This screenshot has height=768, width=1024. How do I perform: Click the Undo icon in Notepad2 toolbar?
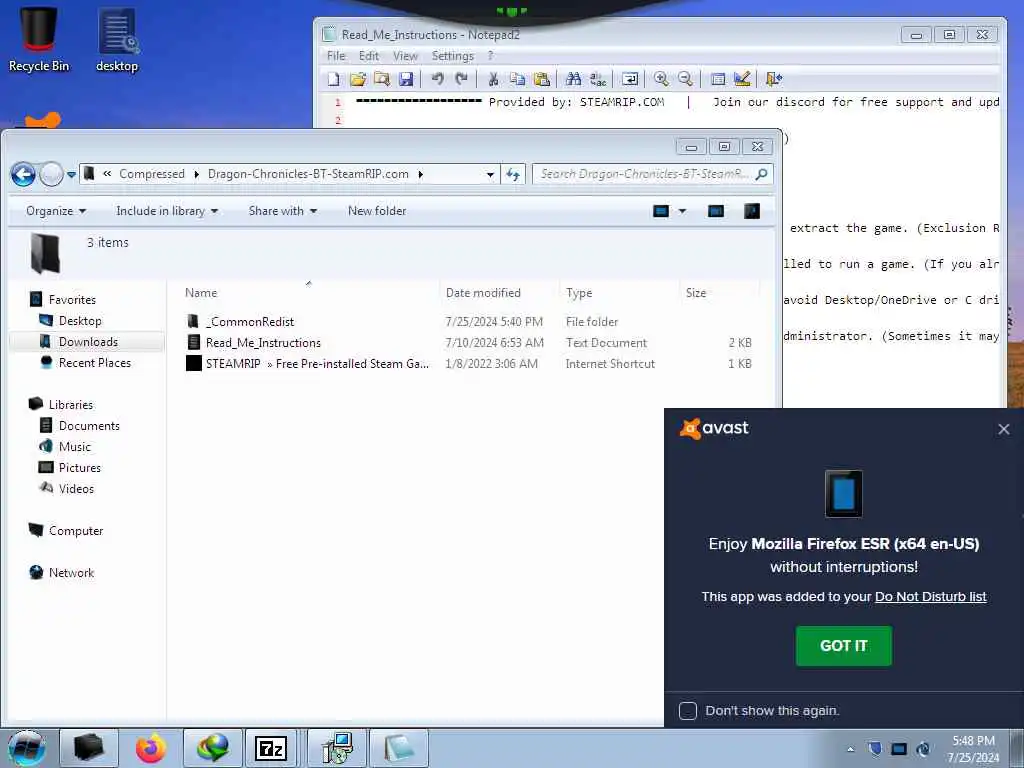pyautogui.click(x=438, y=79)
